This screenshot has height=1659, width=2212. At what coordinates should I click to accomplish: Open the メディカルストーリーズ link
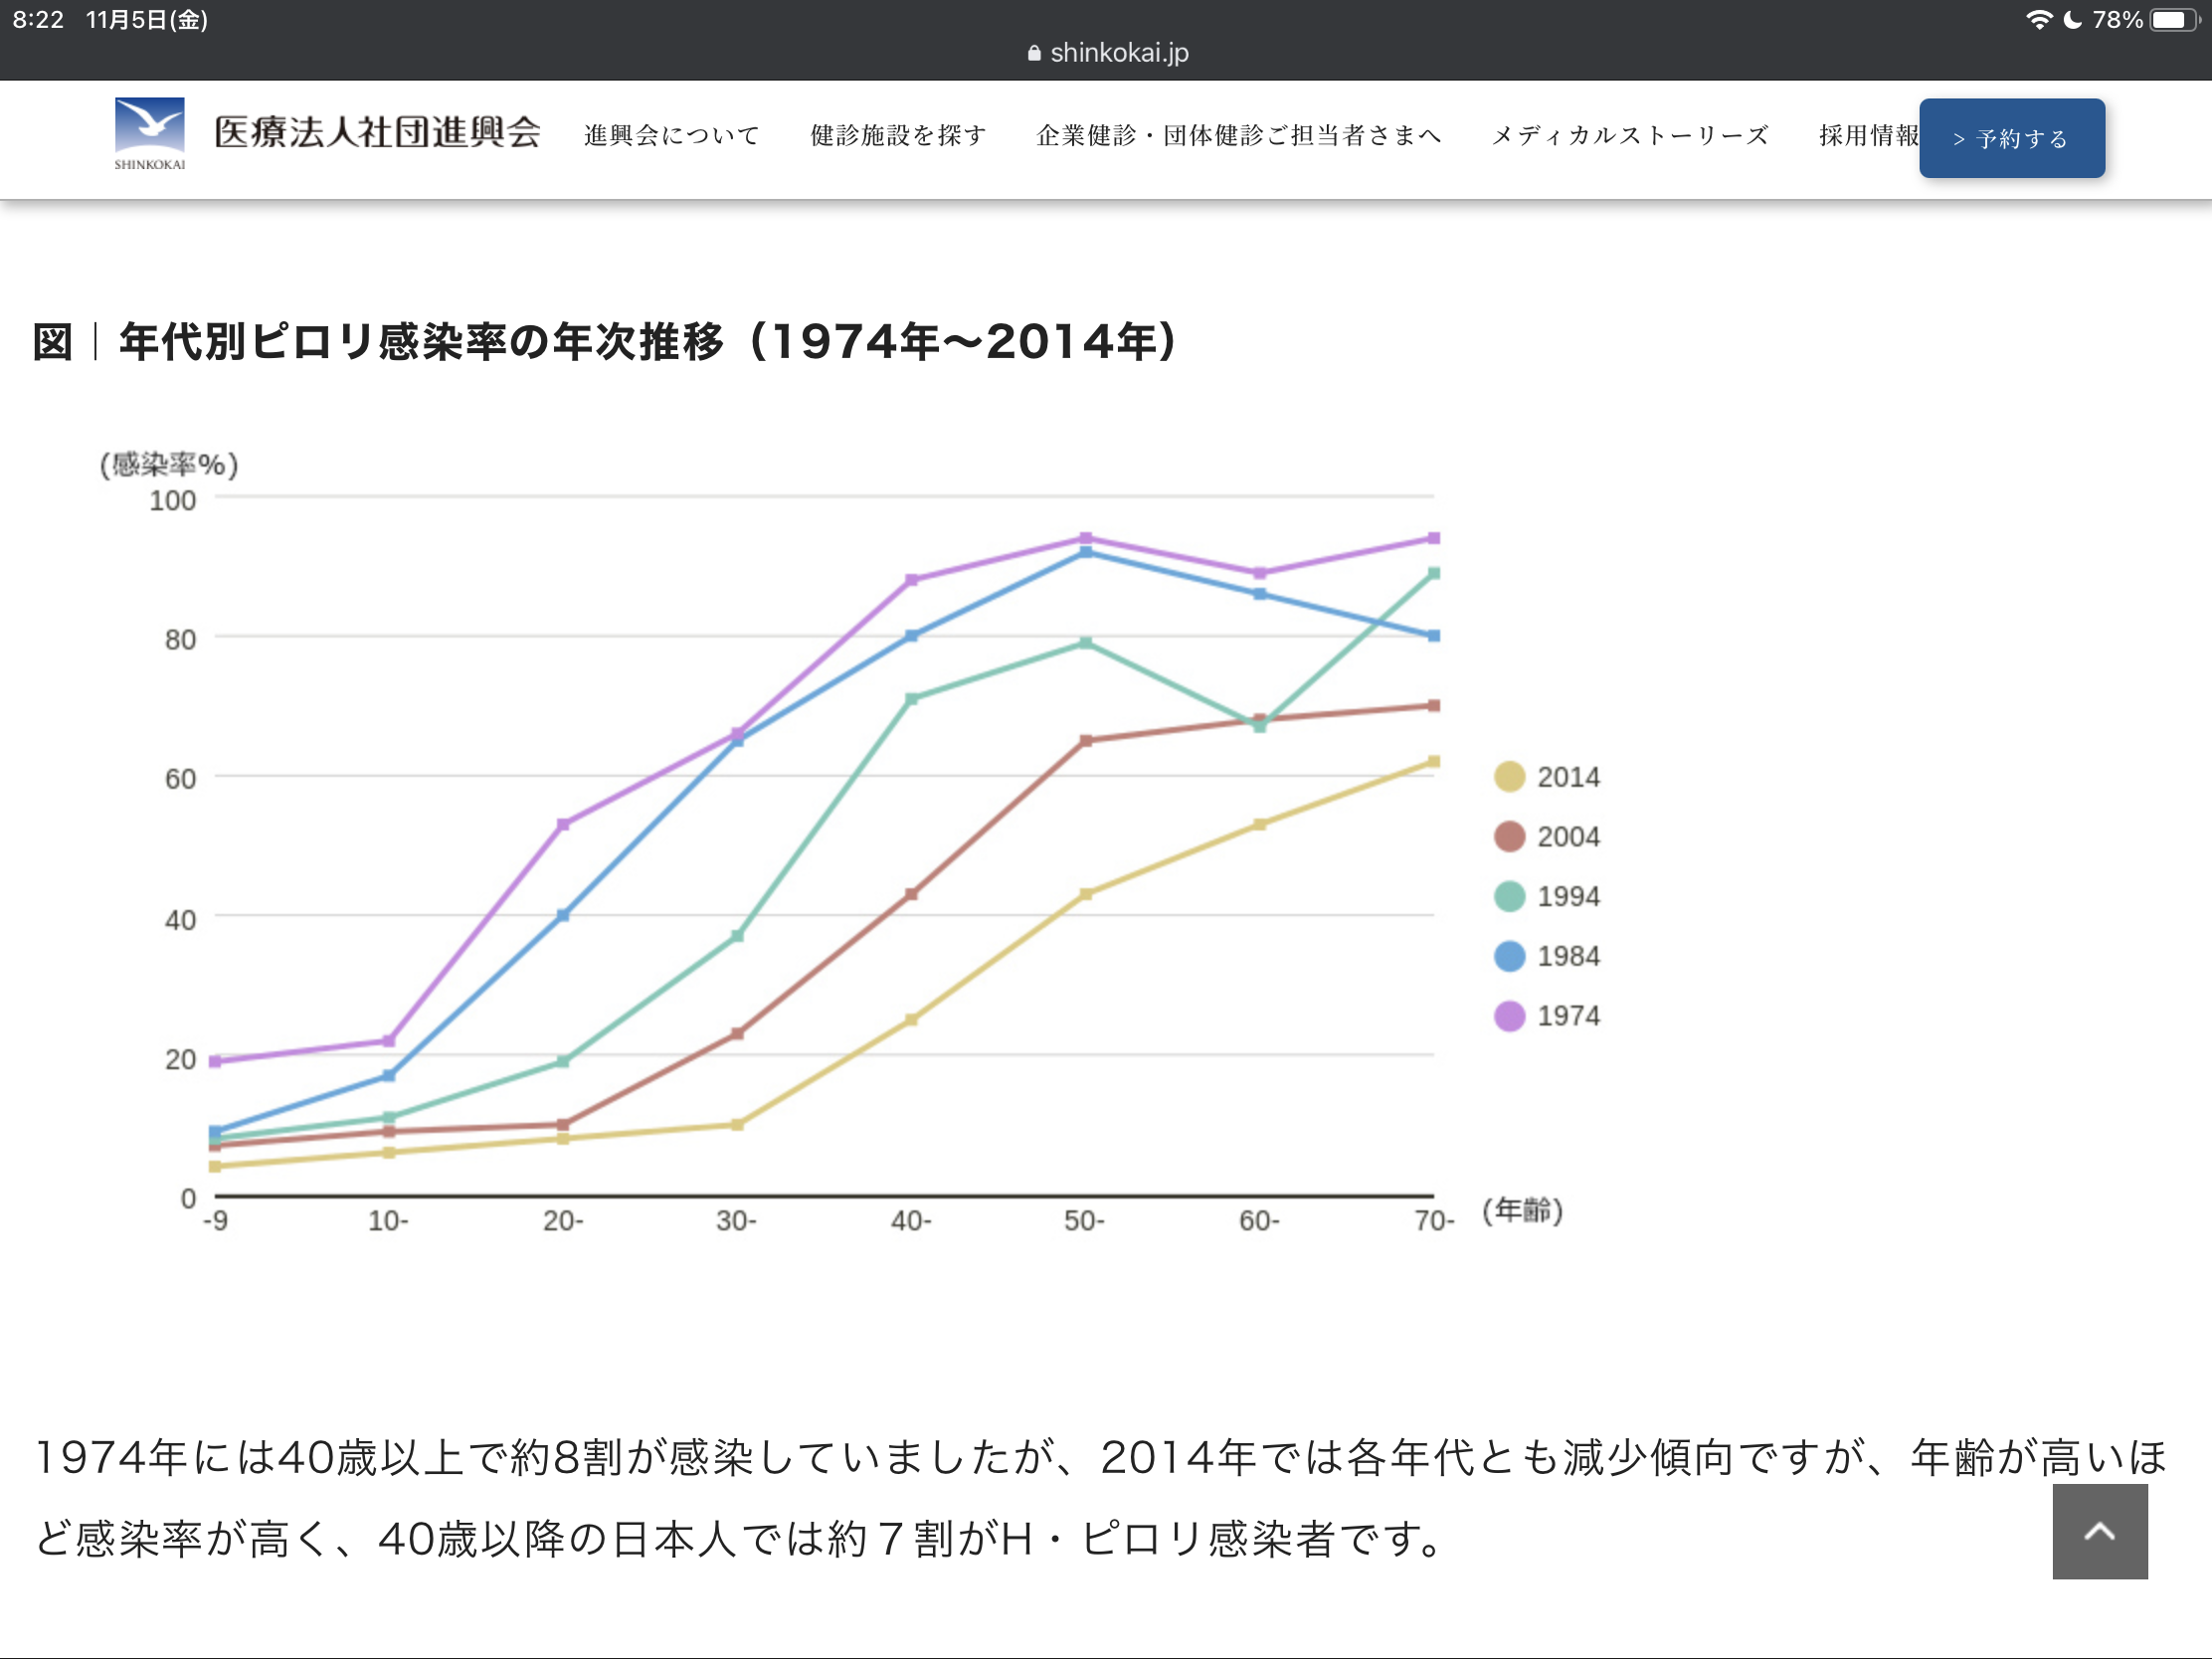pyautogui.click(x=1629, y=135)
